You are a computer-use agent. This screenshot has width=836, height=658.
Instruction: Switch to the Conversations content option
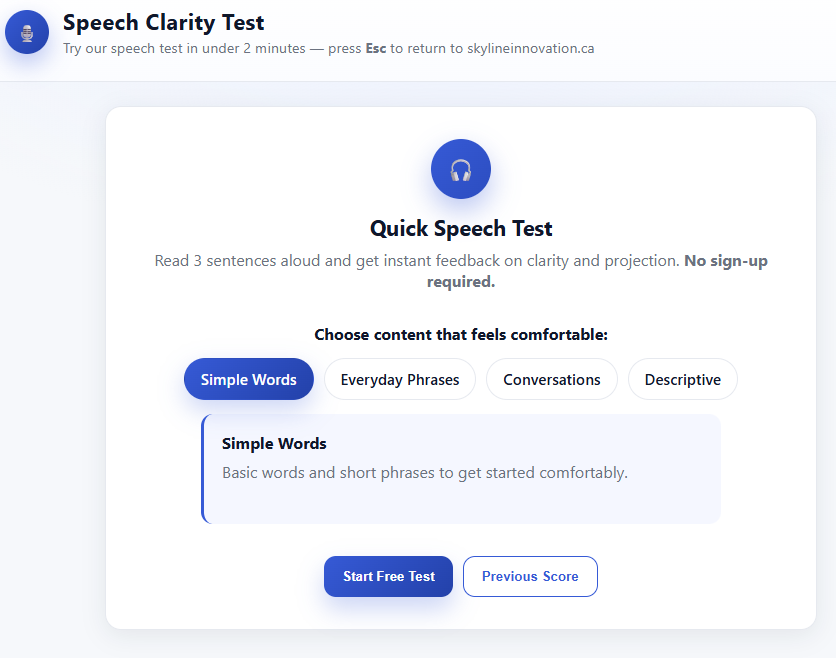(x=552, y=380)
